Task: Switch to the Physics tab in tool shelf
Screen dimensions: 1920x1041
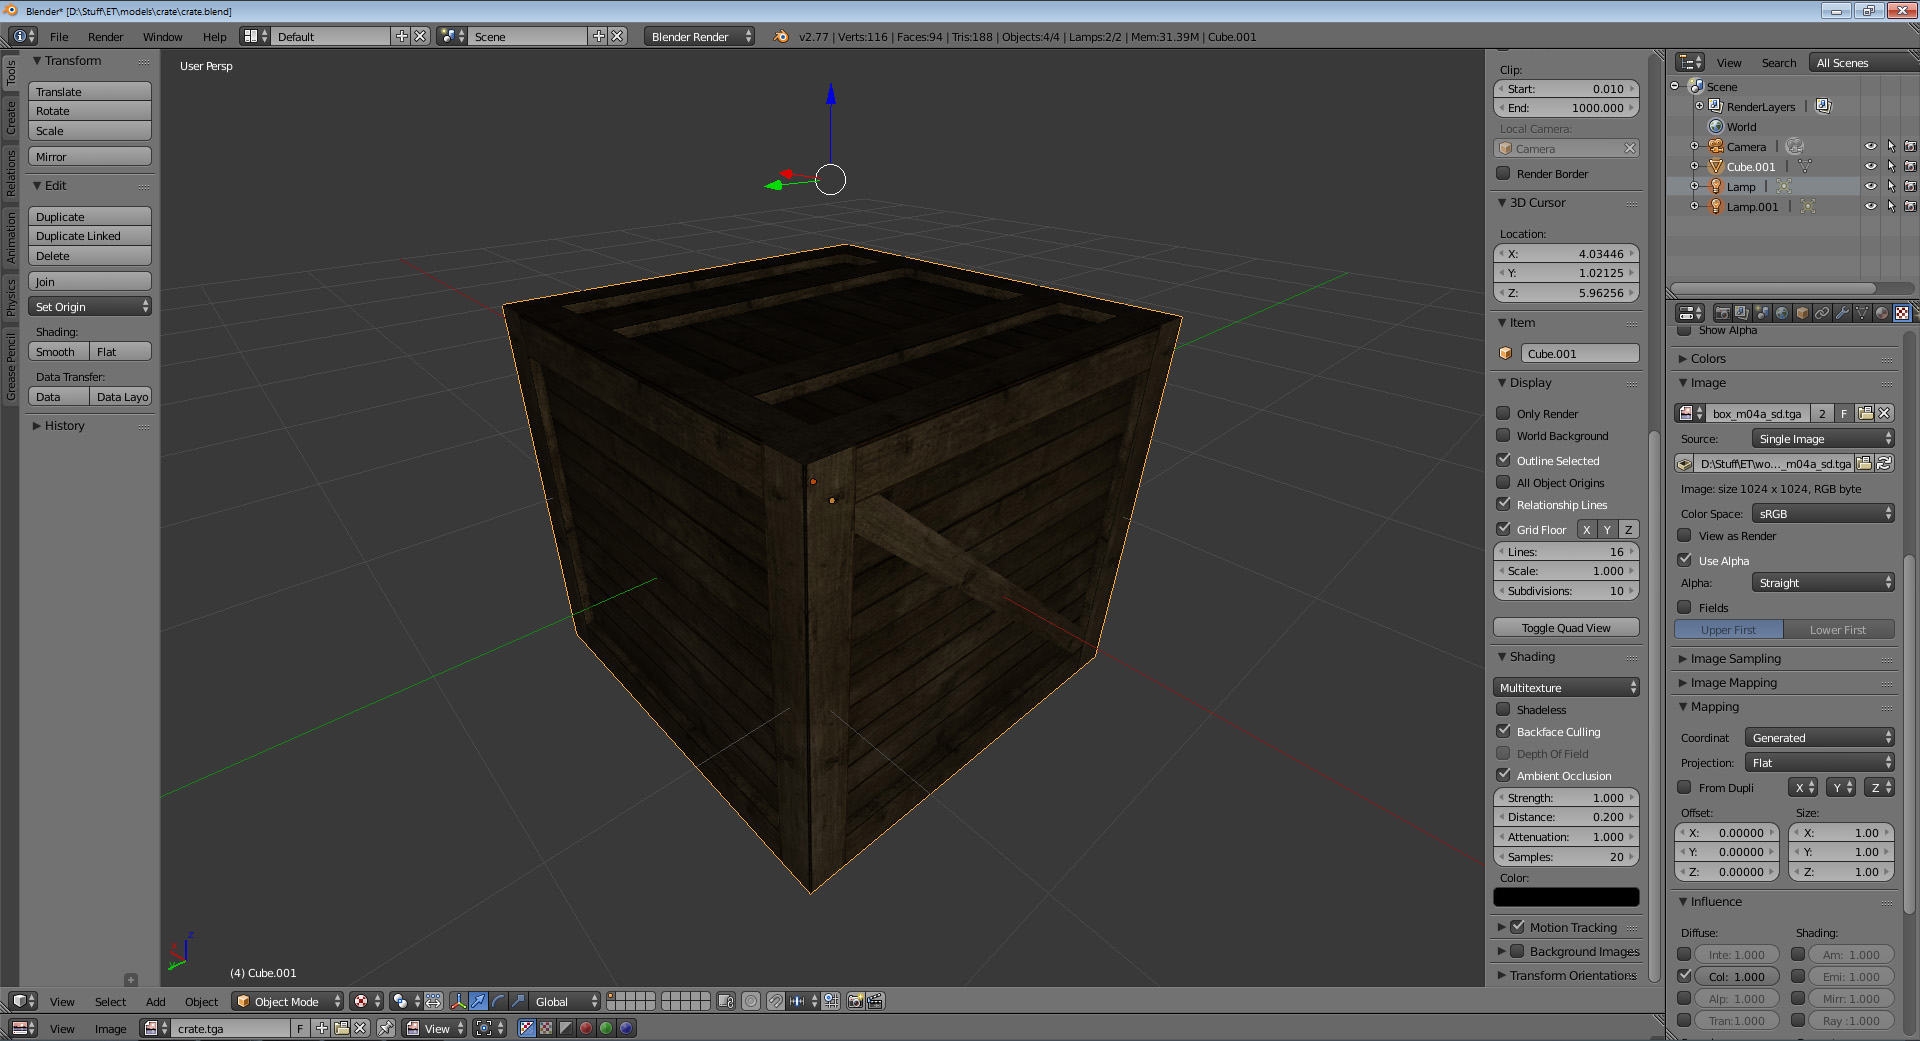Action: (x=11, y=297)
